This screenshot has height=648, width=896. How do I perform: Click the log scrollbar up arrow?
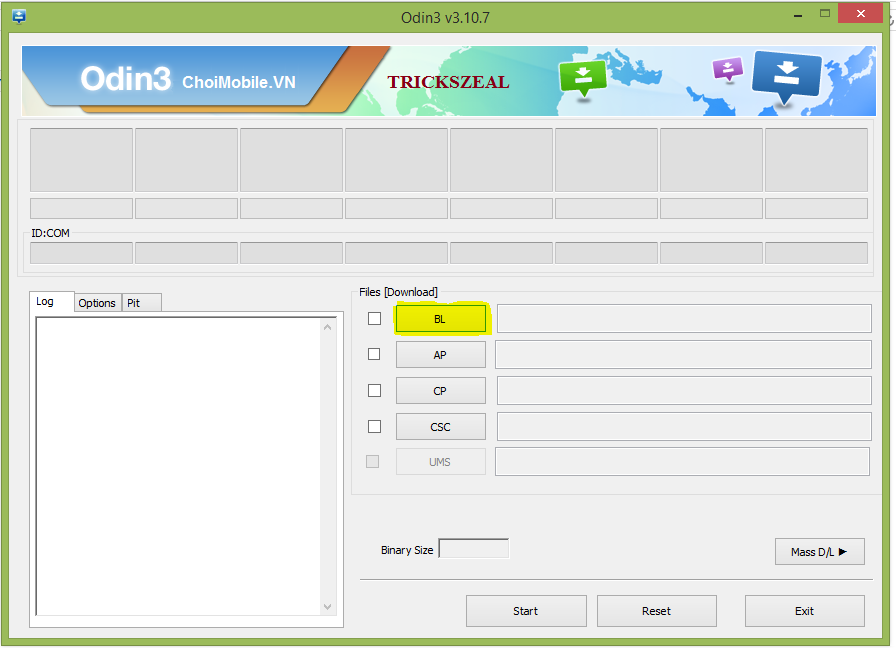[327, 327]
